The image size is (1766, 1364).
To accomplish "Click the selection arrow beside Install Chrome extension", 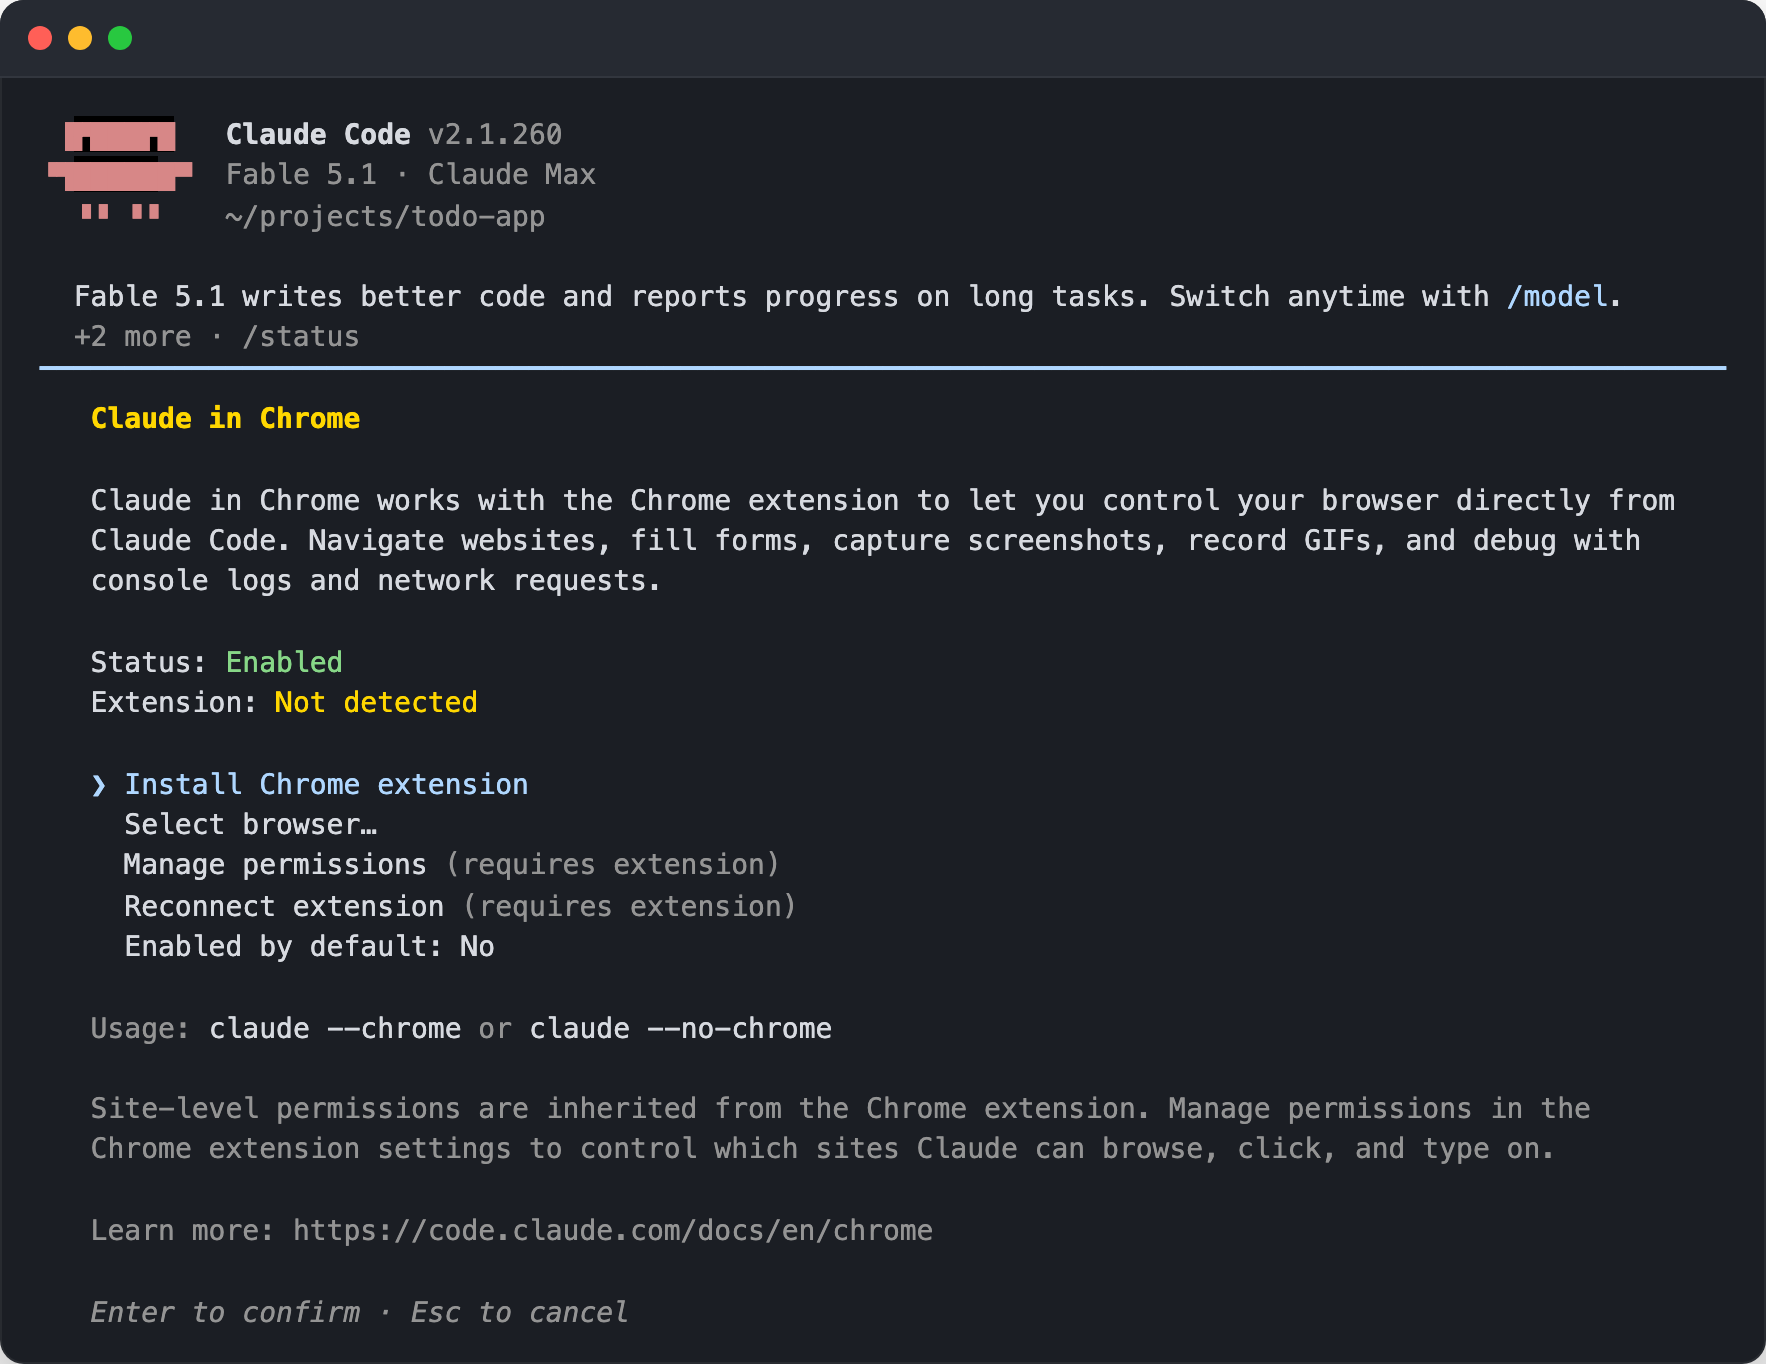I will 98,785.
